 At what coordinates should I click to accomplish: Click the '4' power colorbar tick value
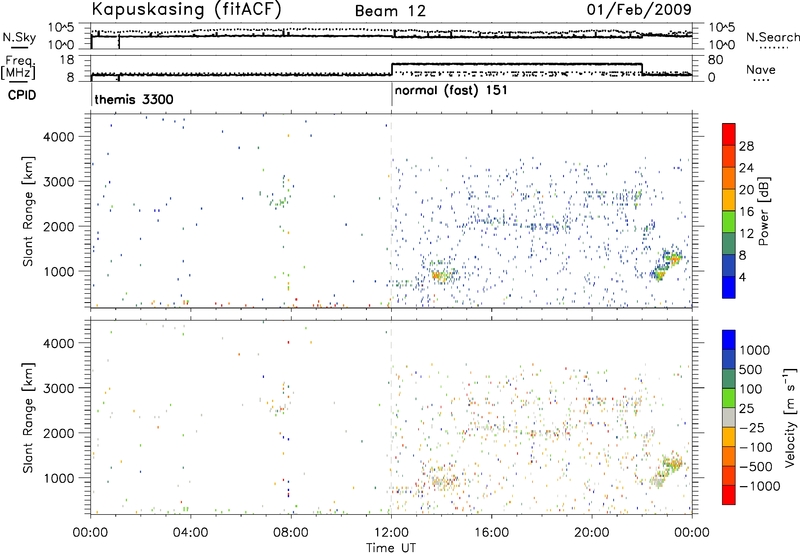743,277
